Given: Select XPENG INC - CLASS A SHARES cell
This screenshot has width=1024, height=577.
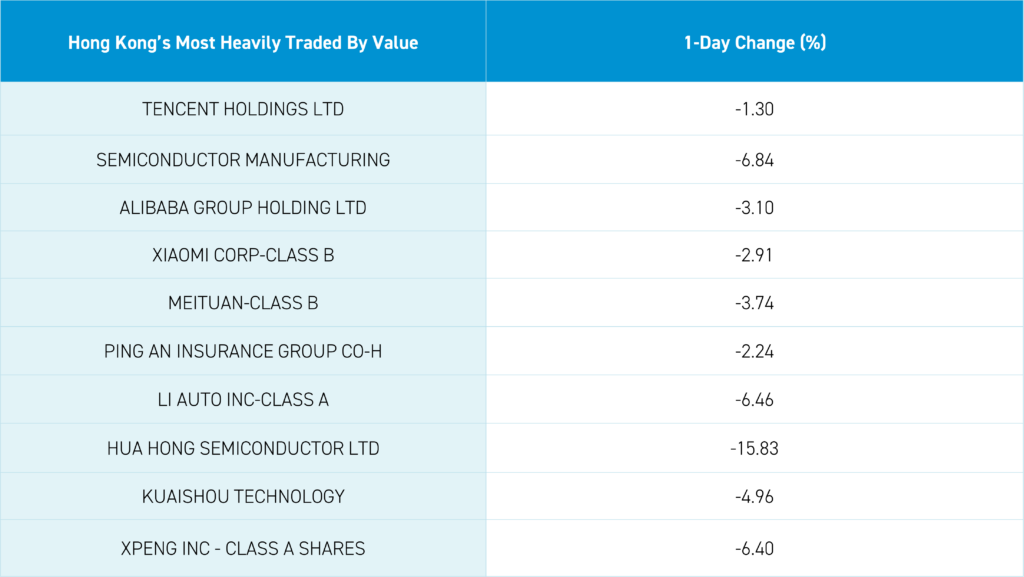Looking at the screenshot, I should click(x=243, y=548).
